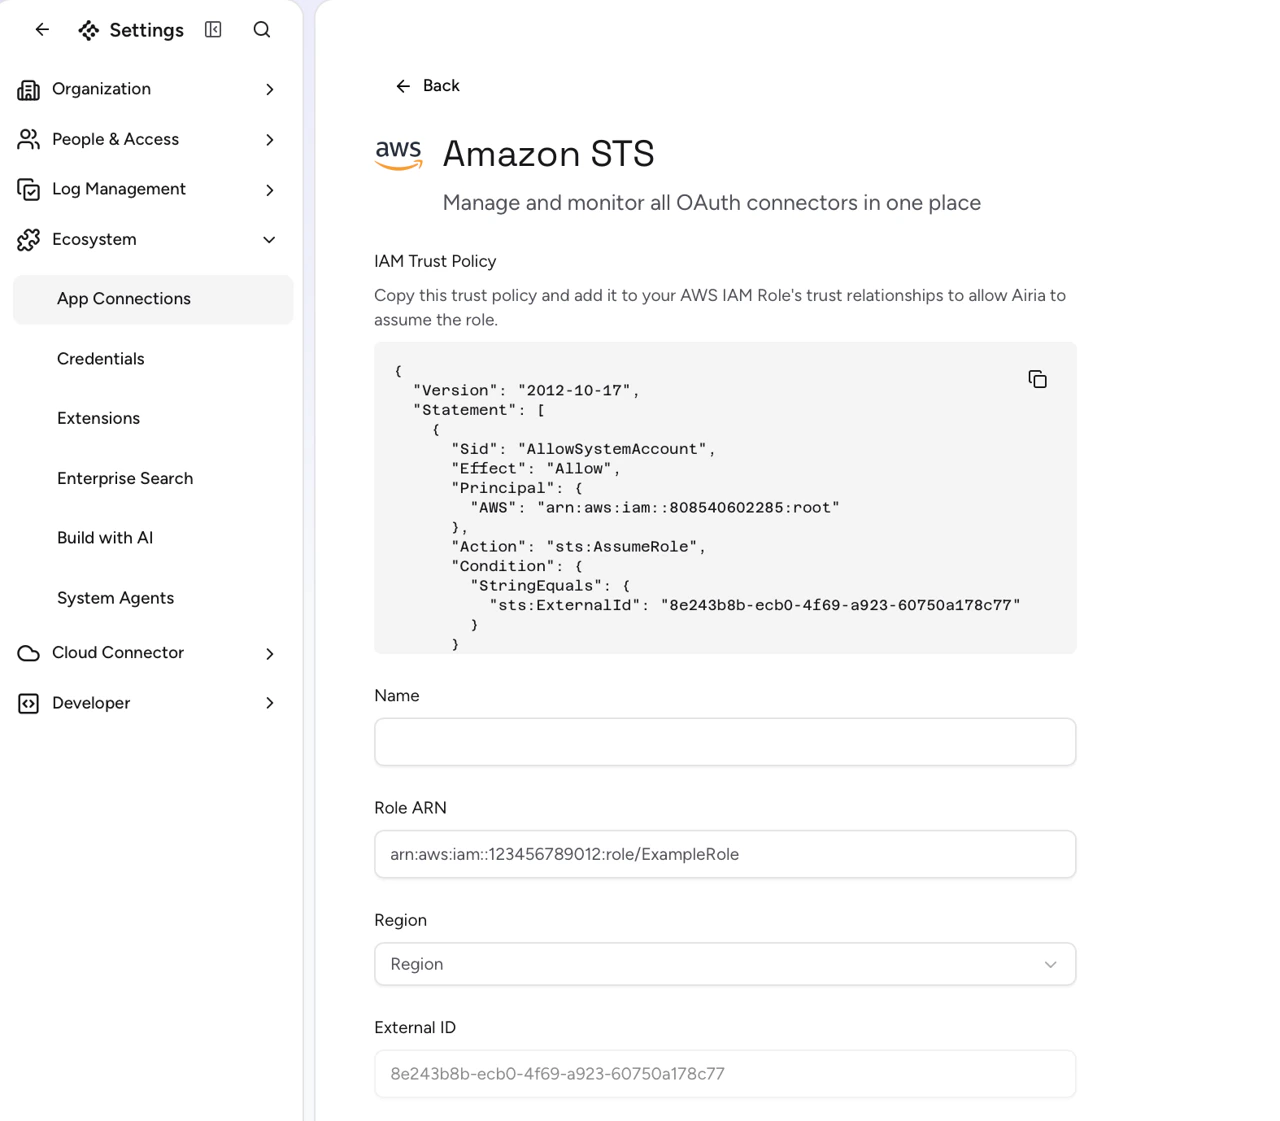Click the "AllowSystemAccount" Sid line

(583, 449)
